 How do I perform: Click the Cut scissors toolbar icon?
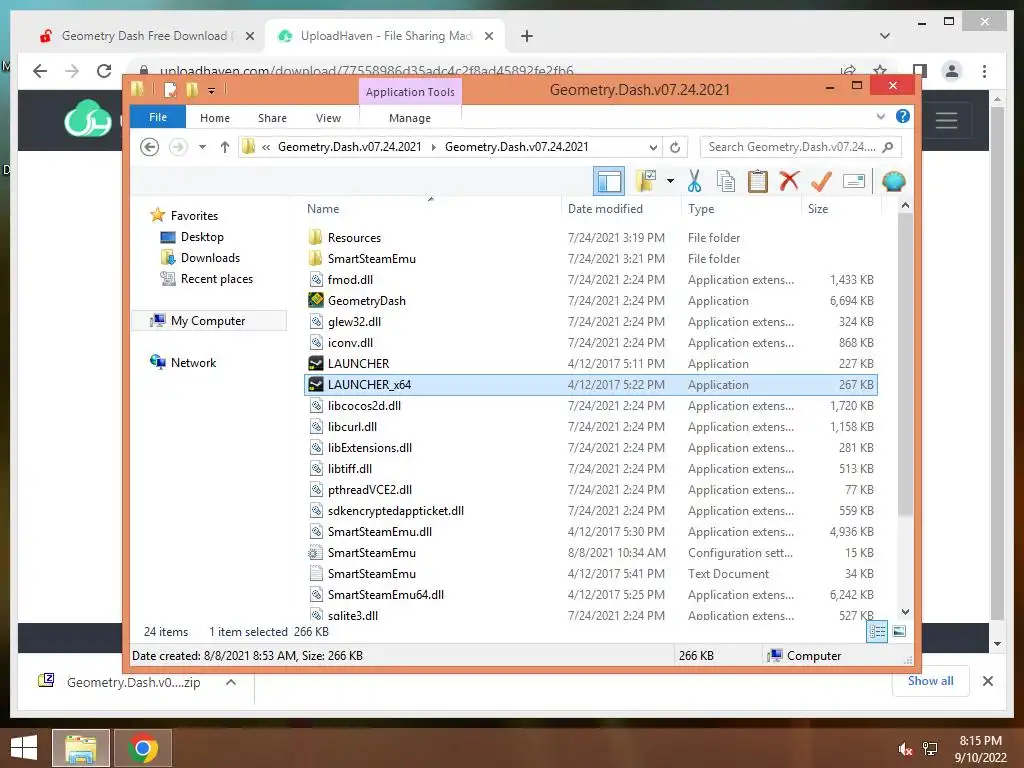[694, 181]
